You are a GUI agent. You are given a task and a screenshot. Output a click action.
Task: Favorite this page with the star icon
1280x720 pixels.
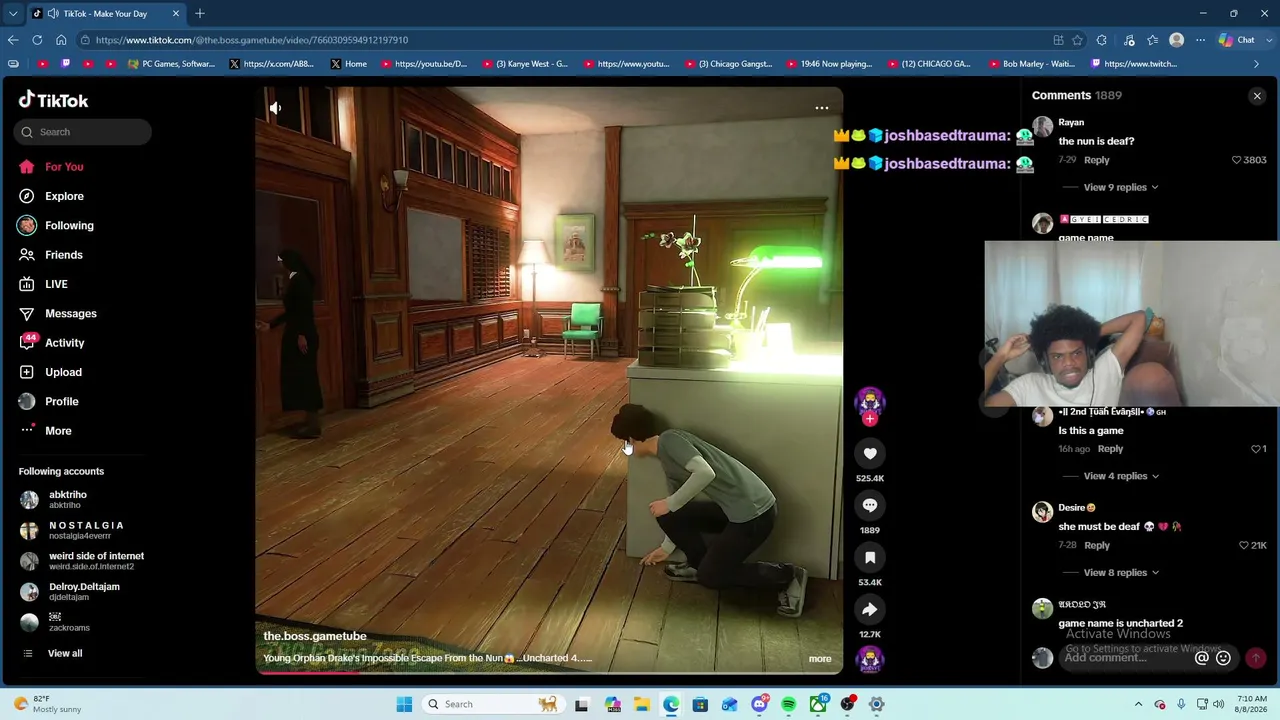pos(1077,40)
